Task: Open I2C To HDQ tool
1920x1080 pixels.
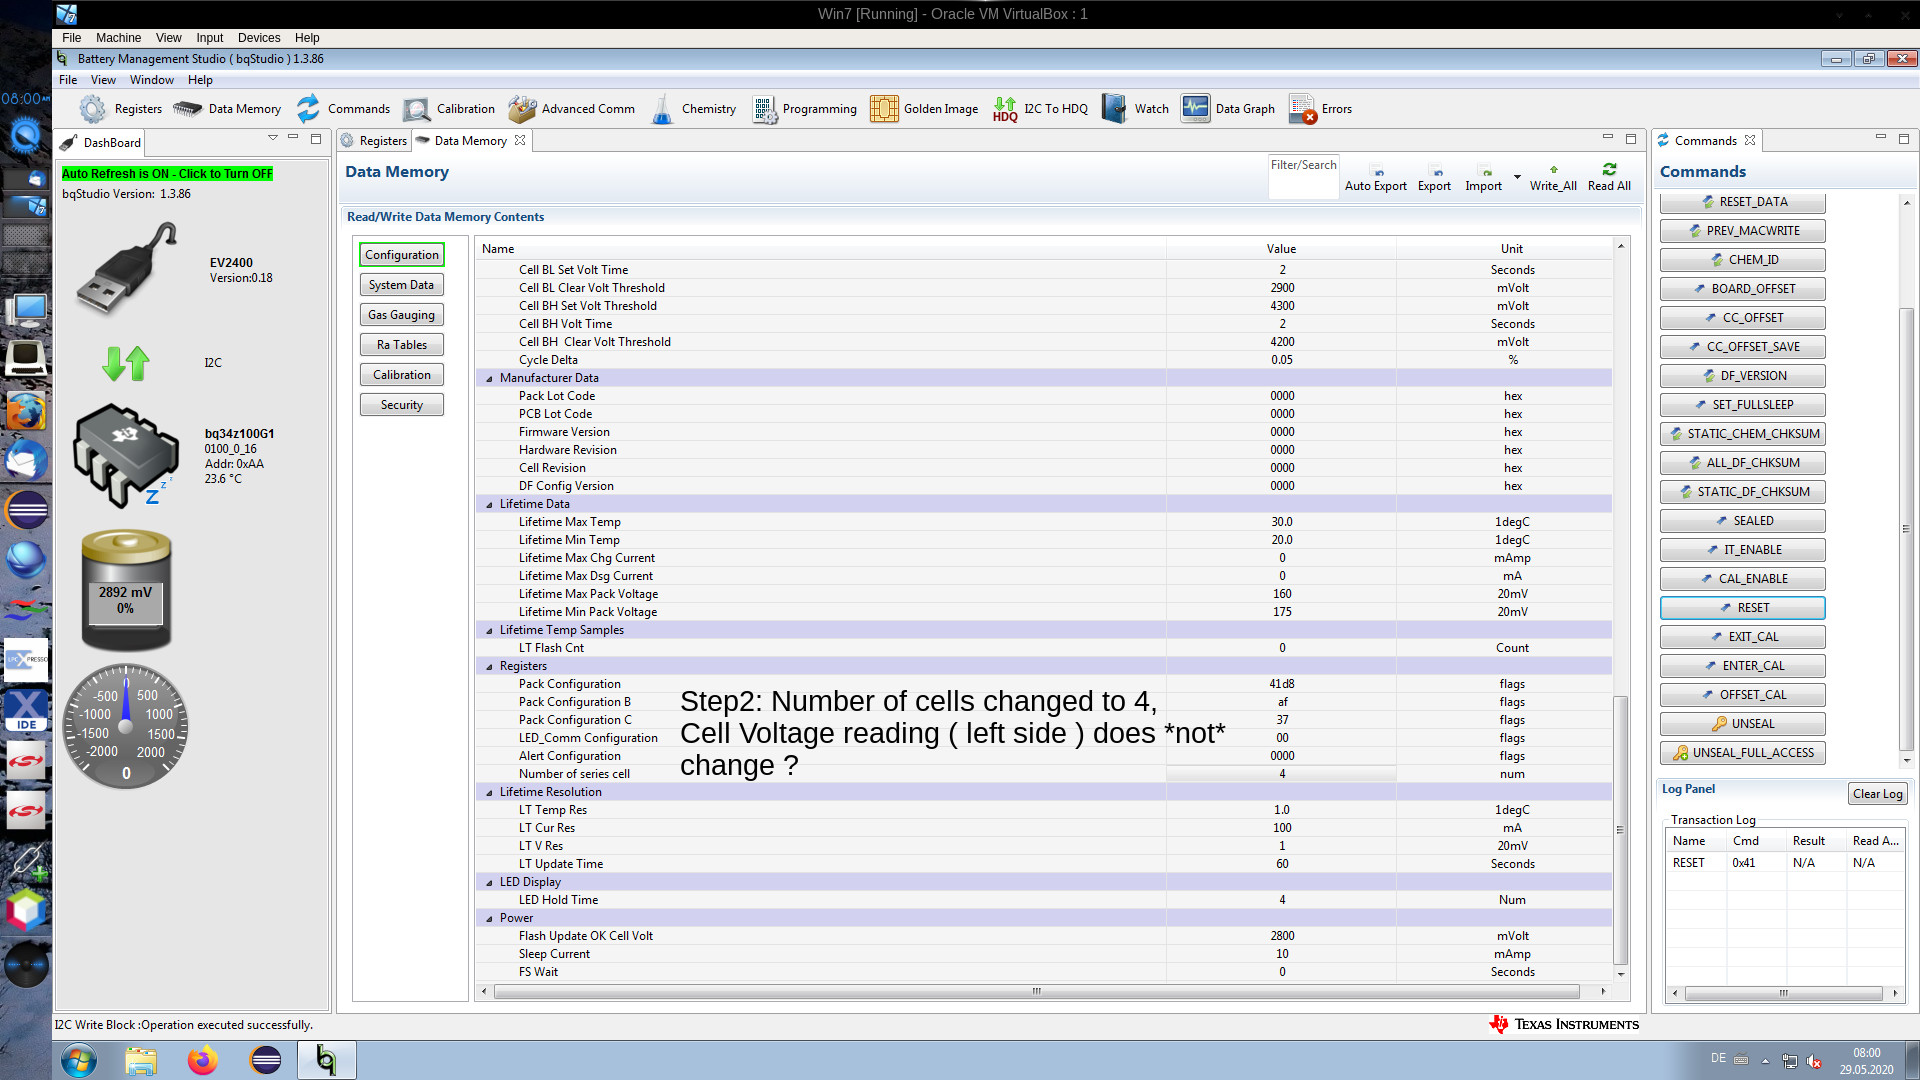Action: (x=1005, y=109)
